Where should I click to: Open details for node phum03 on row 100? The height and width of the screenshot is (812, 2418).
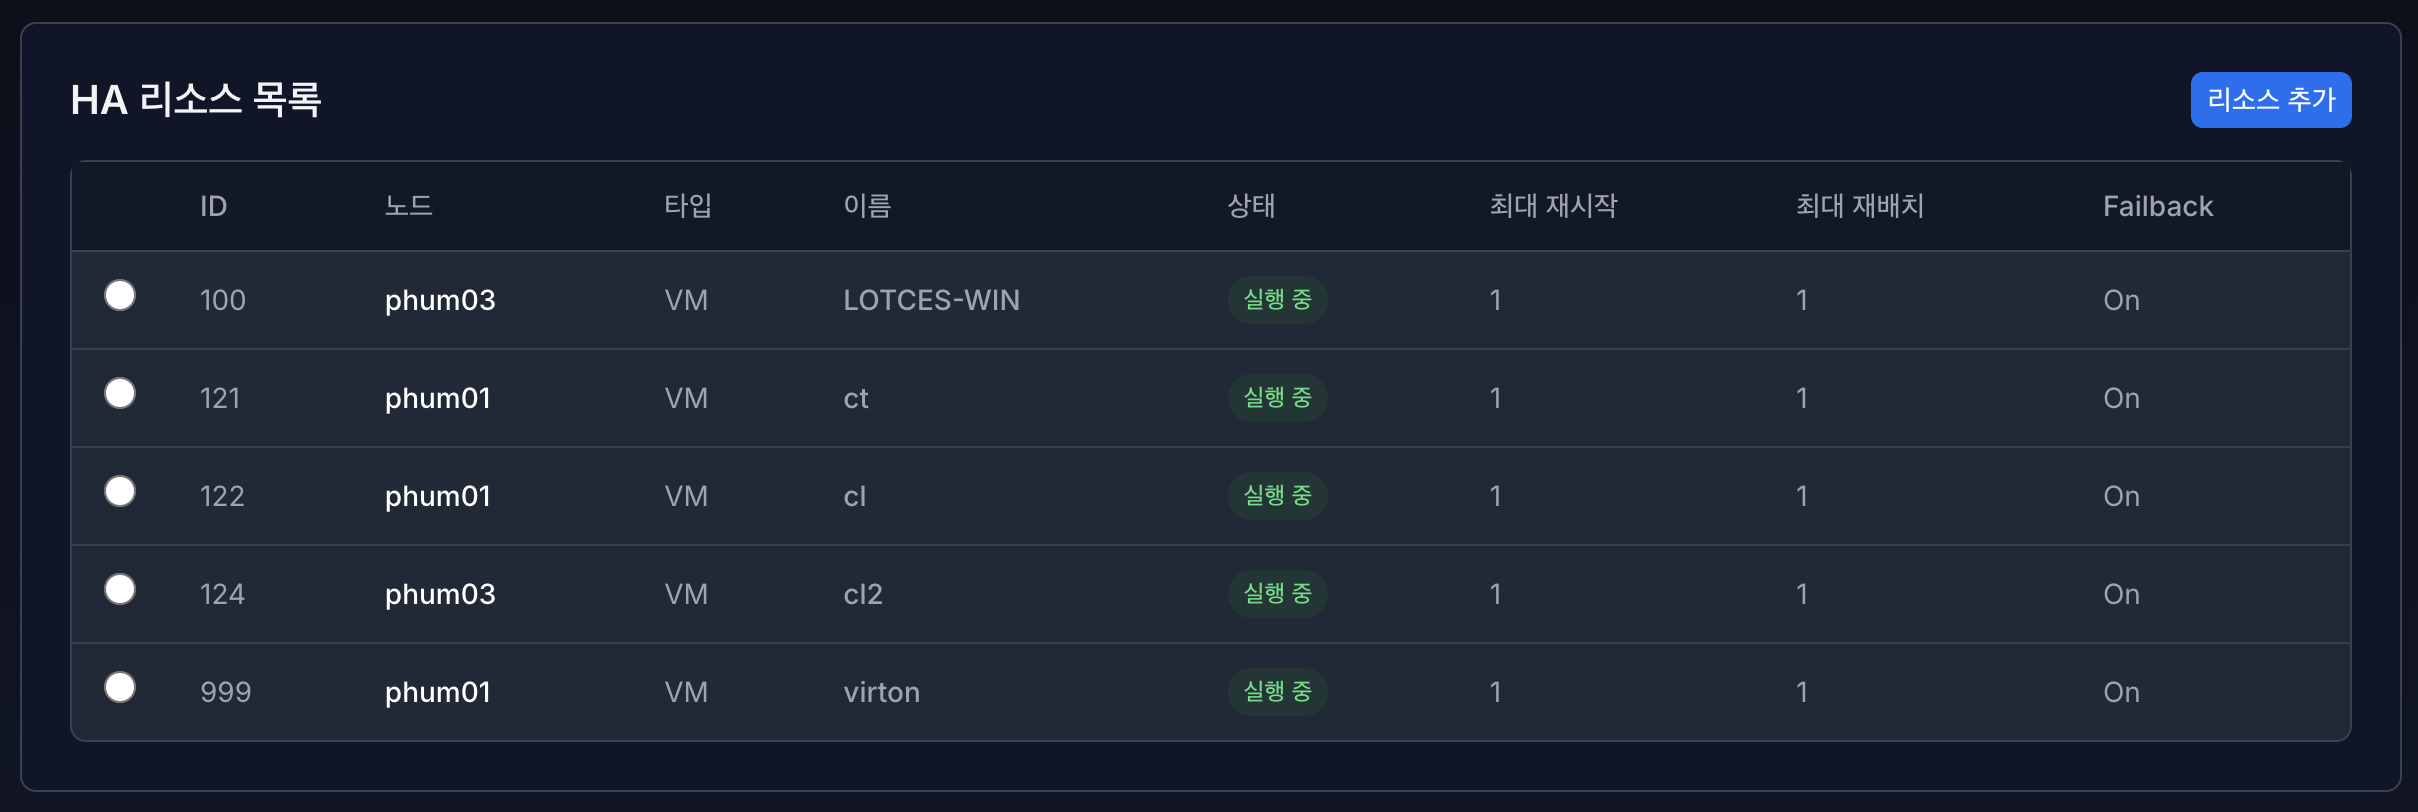coord(440,300)
